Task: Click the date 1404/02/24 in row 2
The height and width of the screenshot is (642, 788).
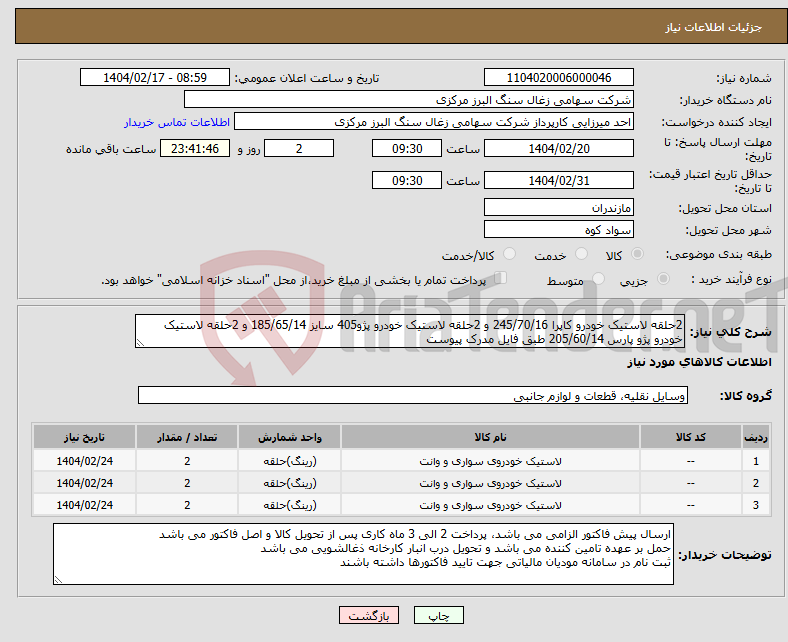Action: point(84,483)
